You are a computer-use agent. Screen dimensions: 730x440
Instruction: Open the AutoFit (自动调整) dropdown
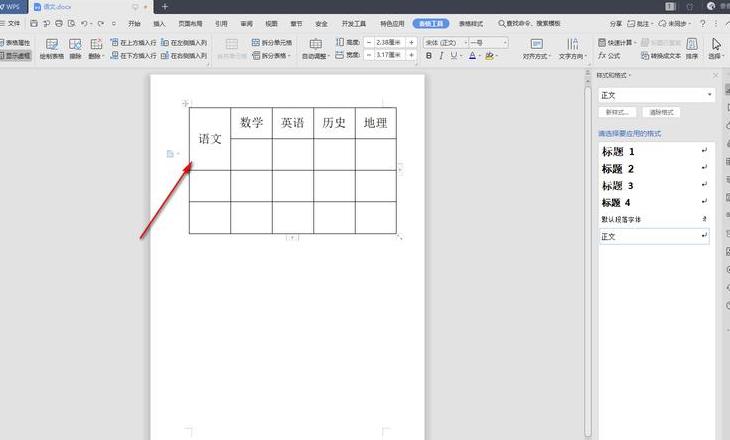click(316, 49)
